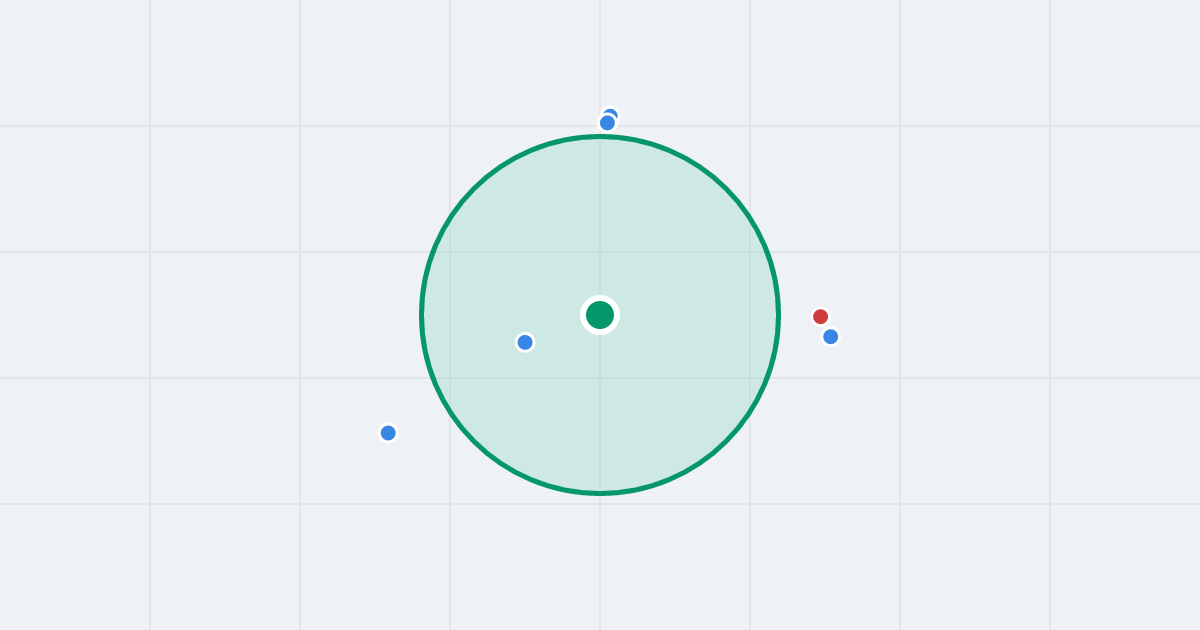Screen dimensions: 1200x630
Task: Select the red dot marker
Action: point(820,316)
